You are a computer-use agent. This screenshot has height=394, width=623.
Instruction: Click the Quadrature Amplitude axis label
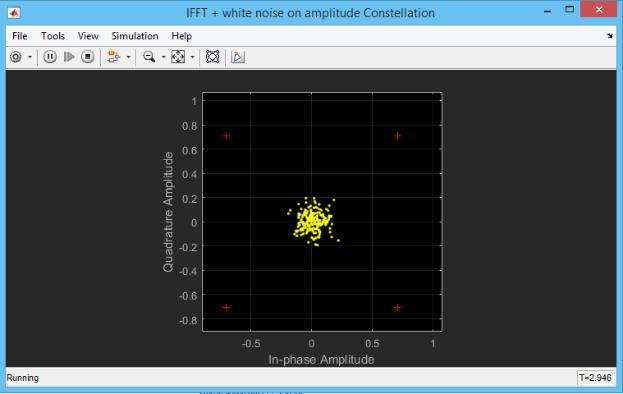(x=168, y=212)
